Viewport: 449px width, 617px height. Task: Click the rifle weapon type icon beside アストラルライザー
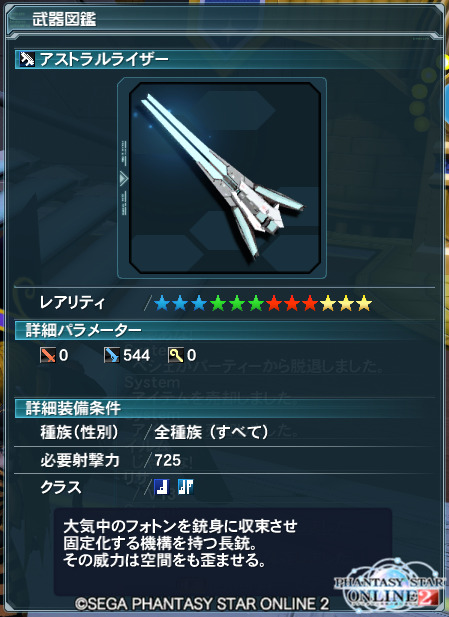pyautogui.click(x=27, y=59)
